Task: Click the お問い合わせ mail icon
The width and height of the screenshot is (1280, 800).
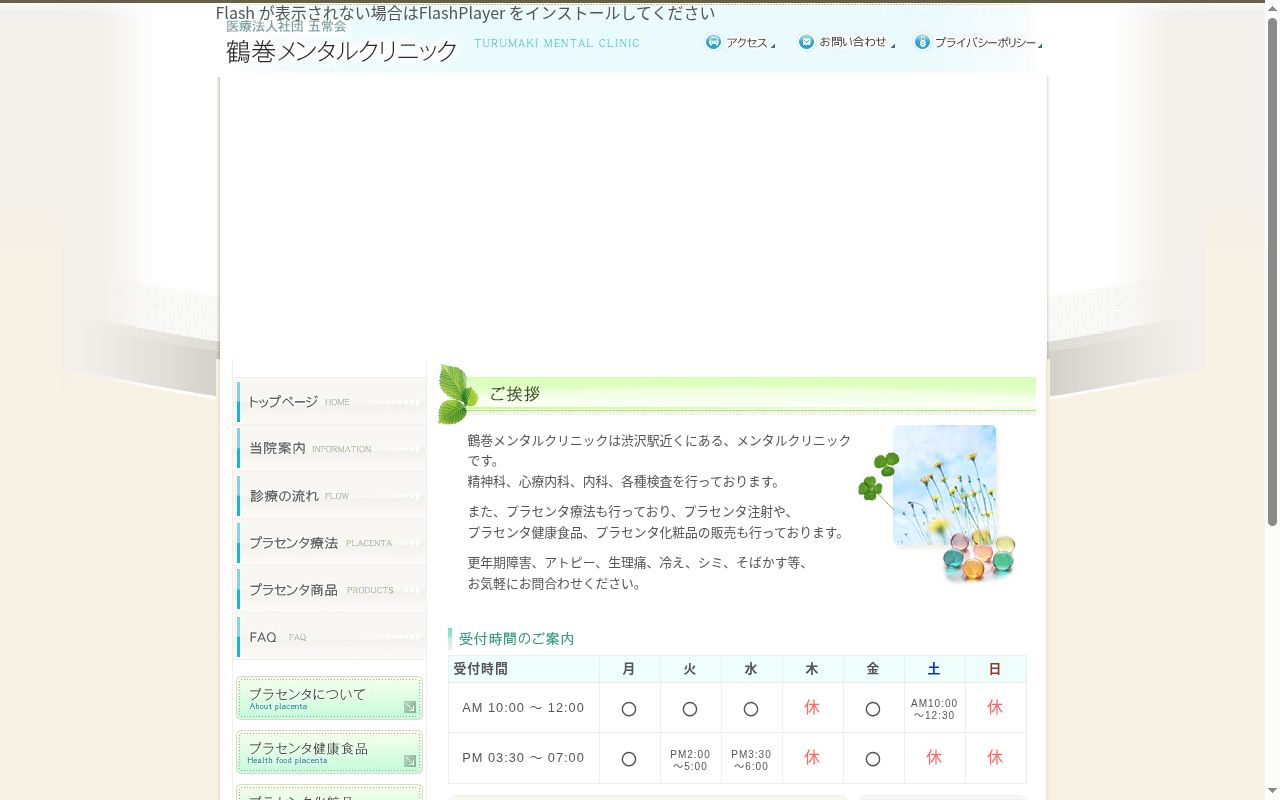Action: [x=806, y=42]
